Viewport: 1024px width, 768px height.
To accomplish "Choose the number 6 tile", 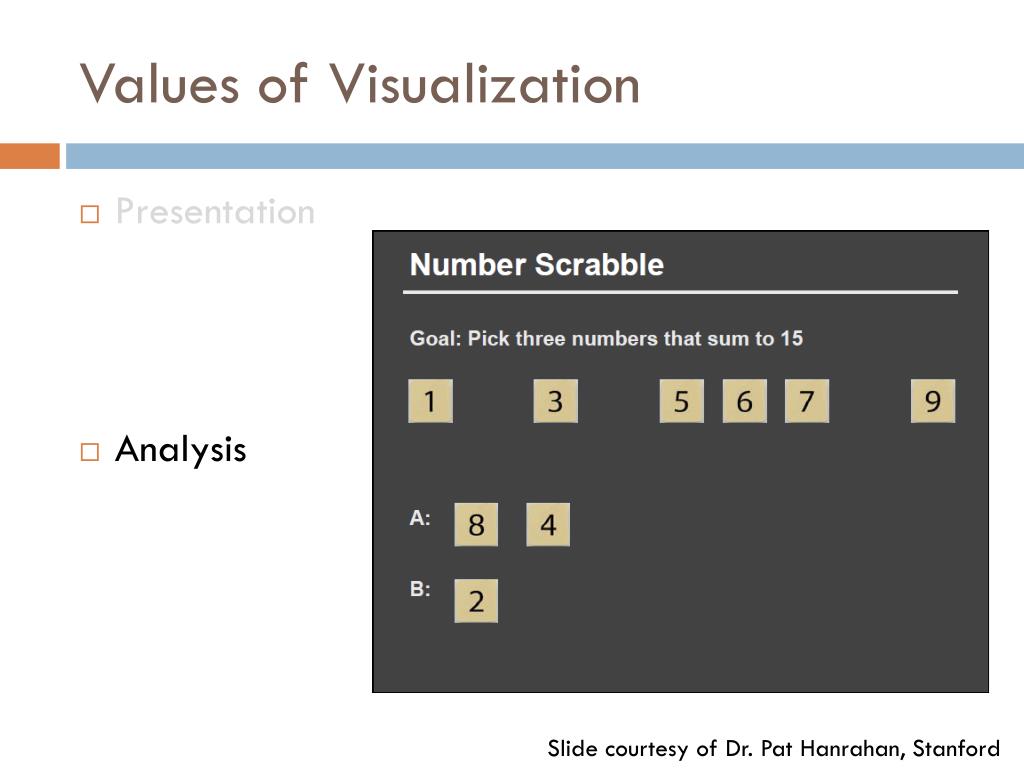I will pyautogui.click(x=744, y=401).
